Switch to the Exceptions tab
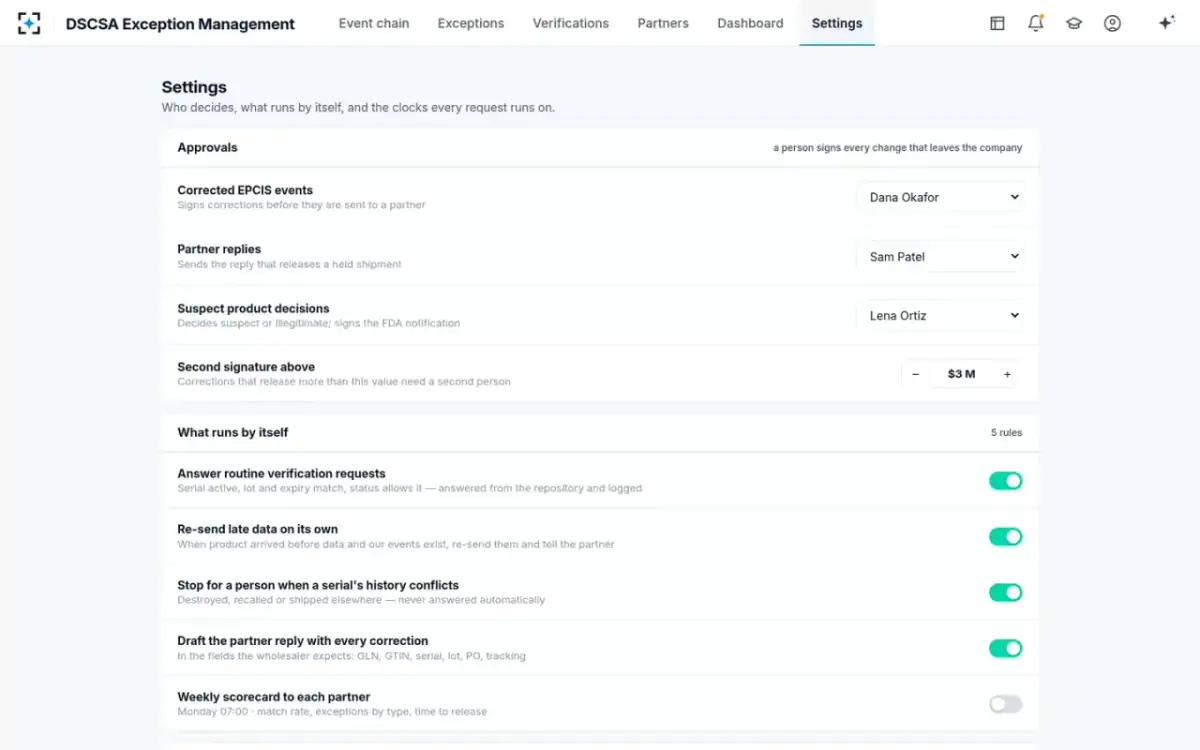The width and height of the screenshot is (1200, 750). pos(471,23)
